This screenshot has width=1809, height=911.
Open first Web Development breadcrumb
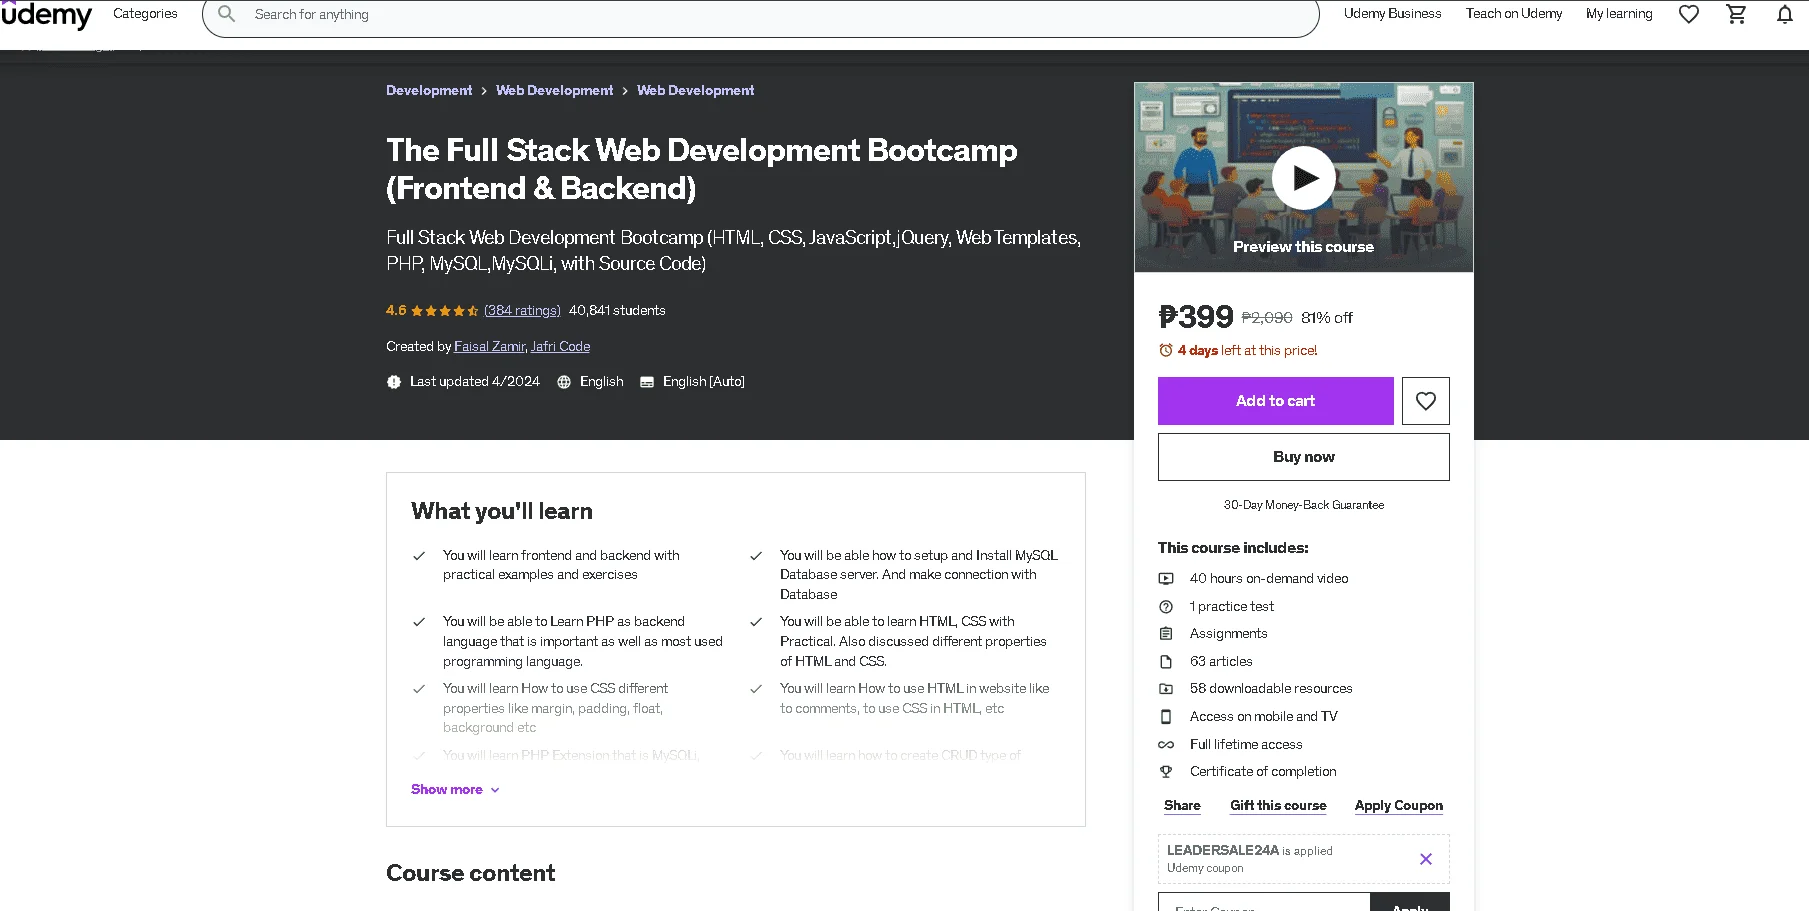coord(554,90)
